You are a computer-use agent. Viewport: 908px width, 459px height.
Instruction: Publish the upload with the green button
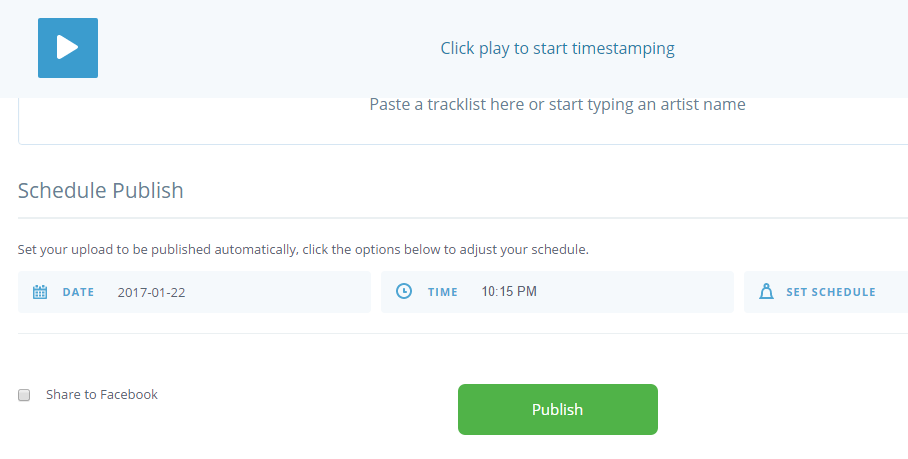click(x=558, y=409)
